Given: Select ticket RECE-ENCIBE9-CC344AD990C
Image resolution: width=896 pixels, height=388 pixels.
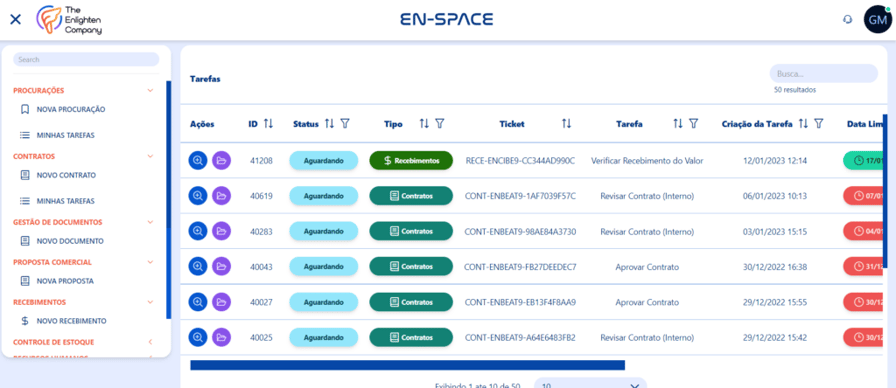Looking at the screenshot, I should click(x=520, y=161).
